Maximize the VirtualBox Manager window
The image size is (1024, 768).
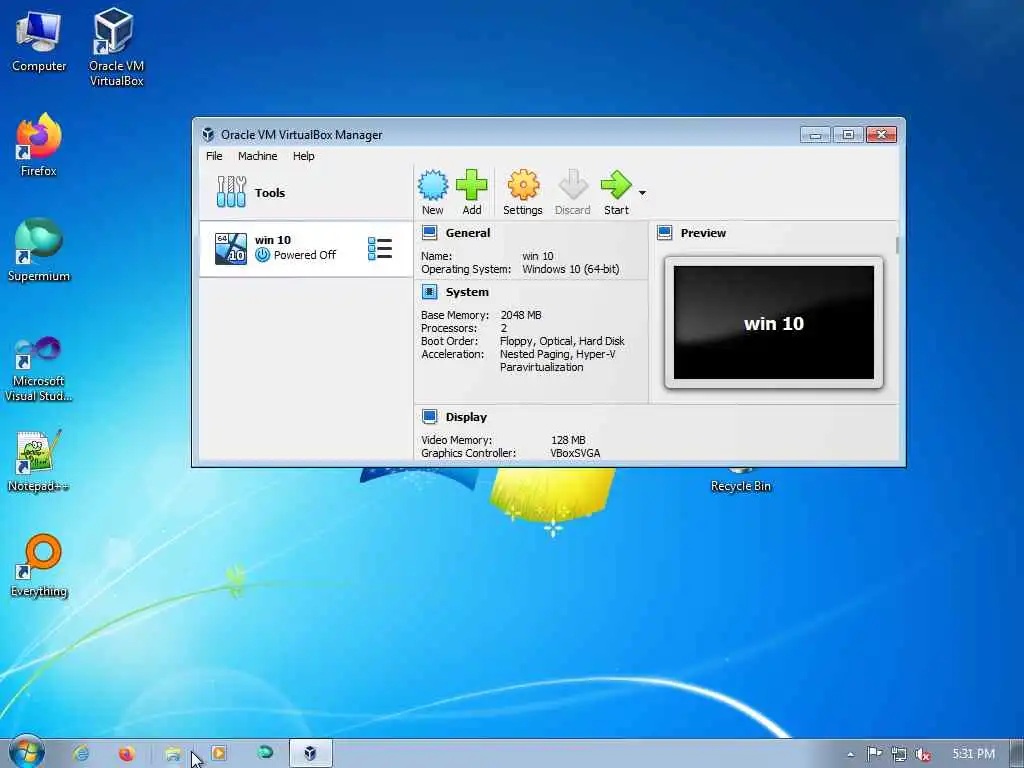[848, 135]
